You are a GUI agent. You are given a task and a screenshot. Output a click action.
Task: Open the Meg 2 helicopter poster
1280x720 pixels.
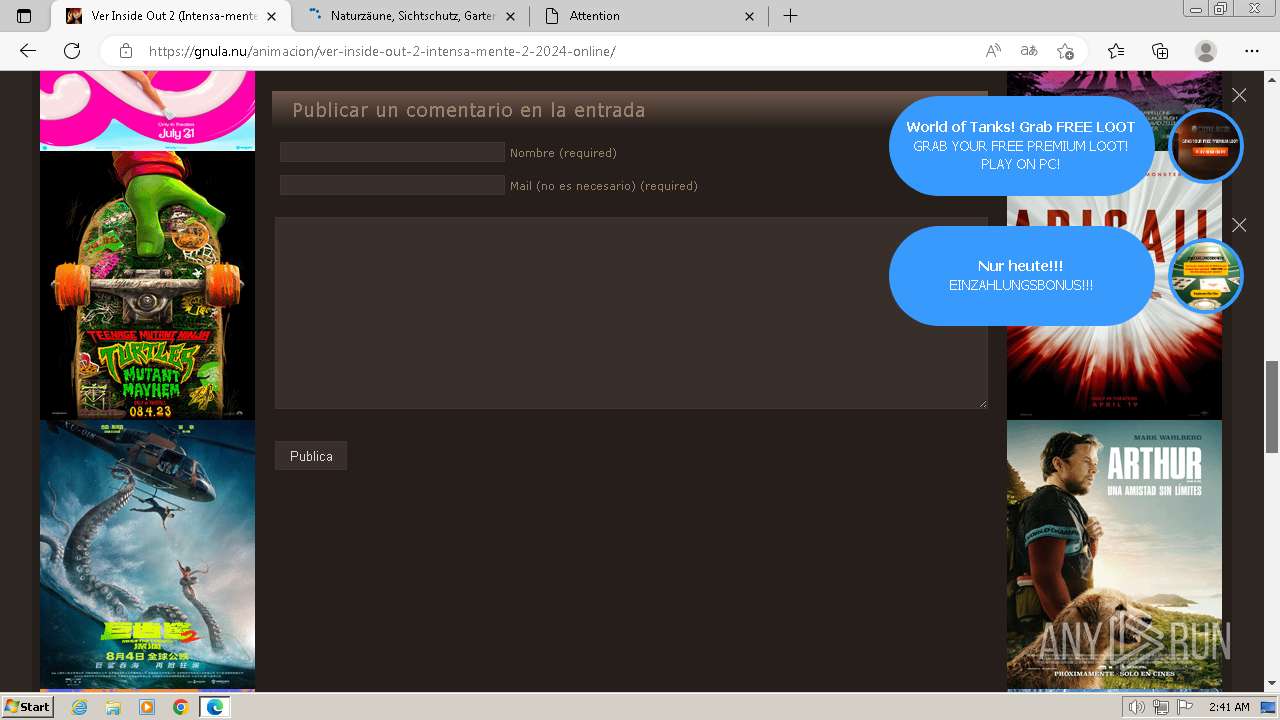(147, 555)
